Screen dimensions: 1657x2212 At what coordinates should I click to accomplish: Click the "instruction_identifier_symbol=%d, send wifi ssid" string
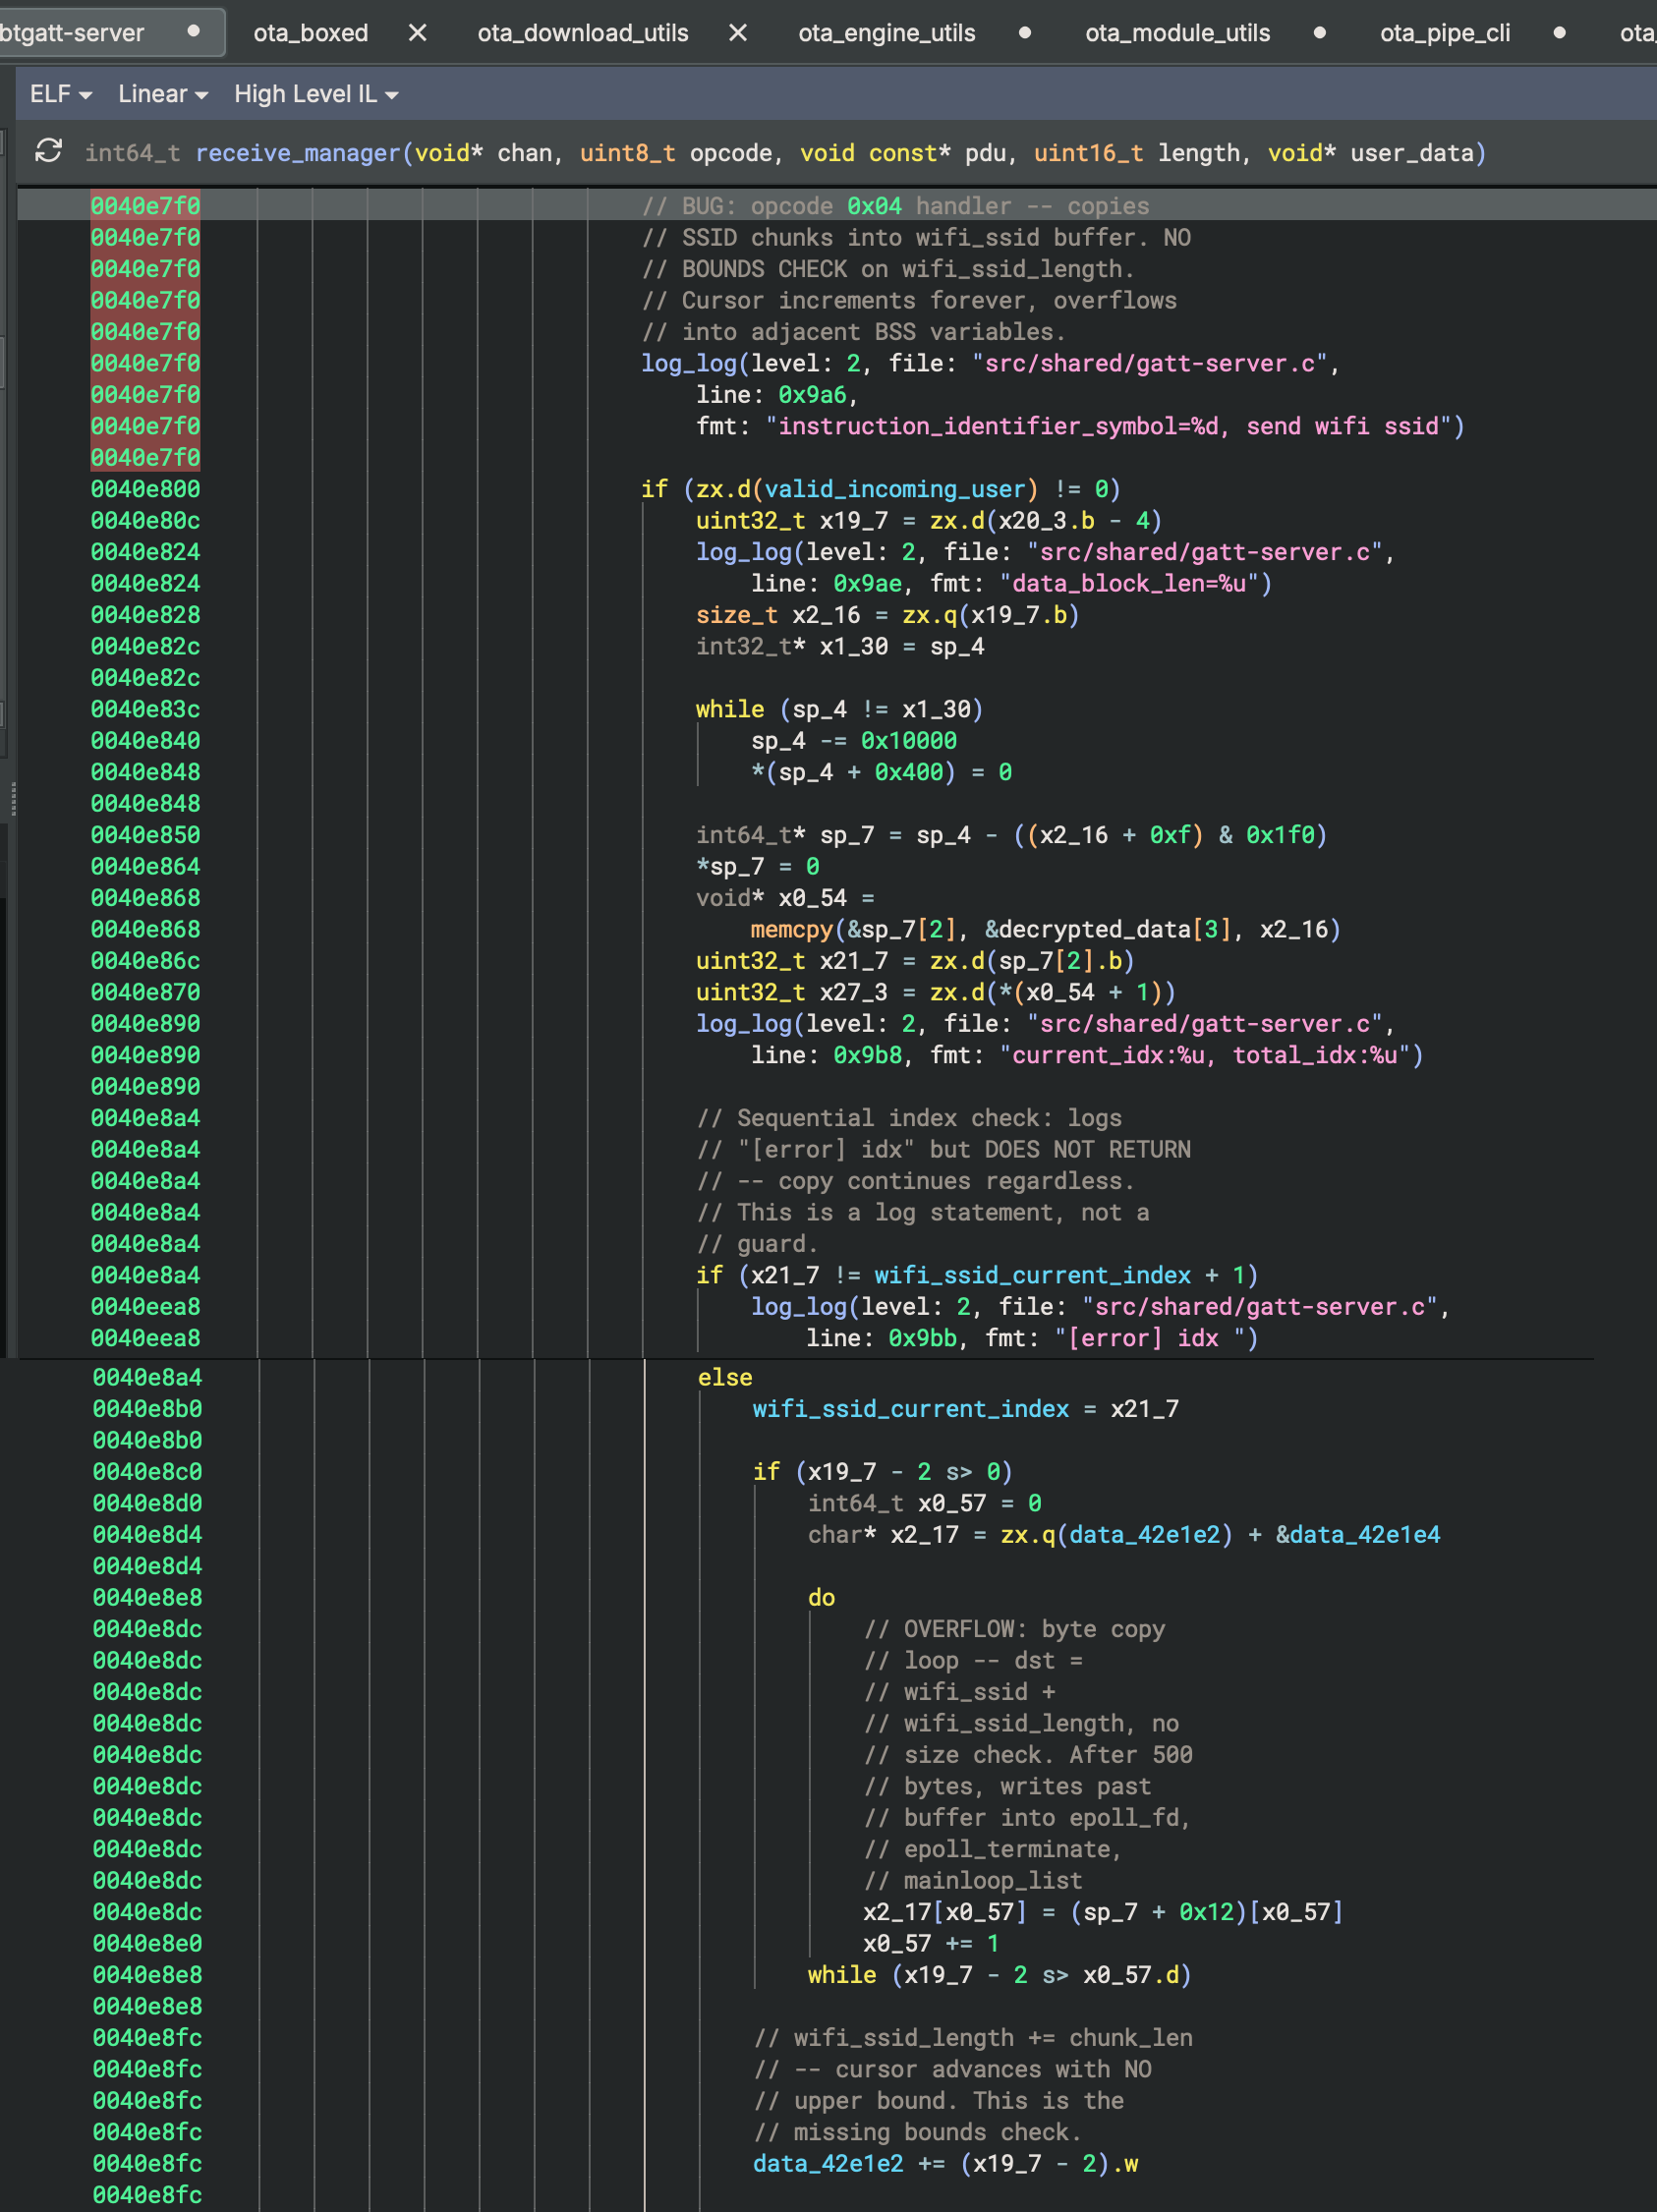[1108, 426]
